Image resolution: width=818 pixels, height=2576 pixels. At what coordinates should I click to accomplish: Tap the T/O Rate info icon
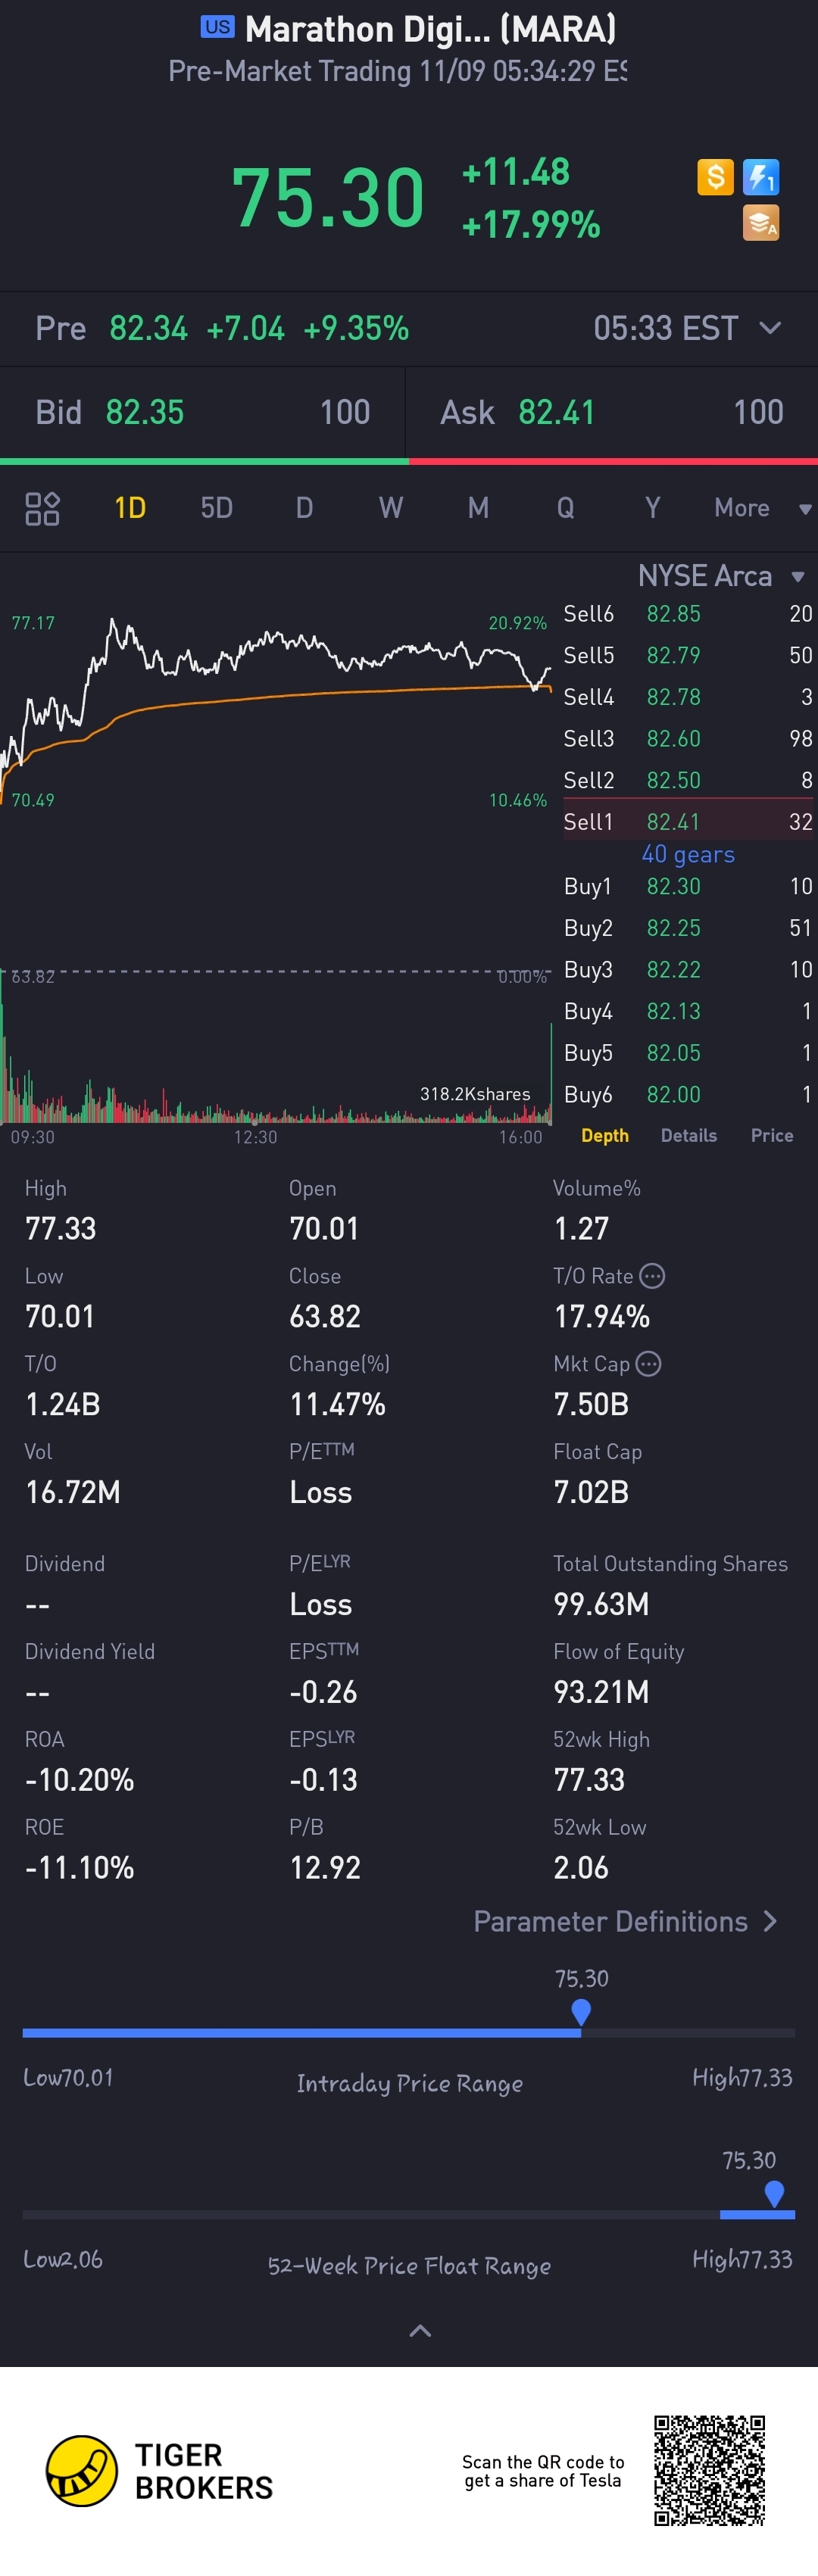(x=652, y=1276)
